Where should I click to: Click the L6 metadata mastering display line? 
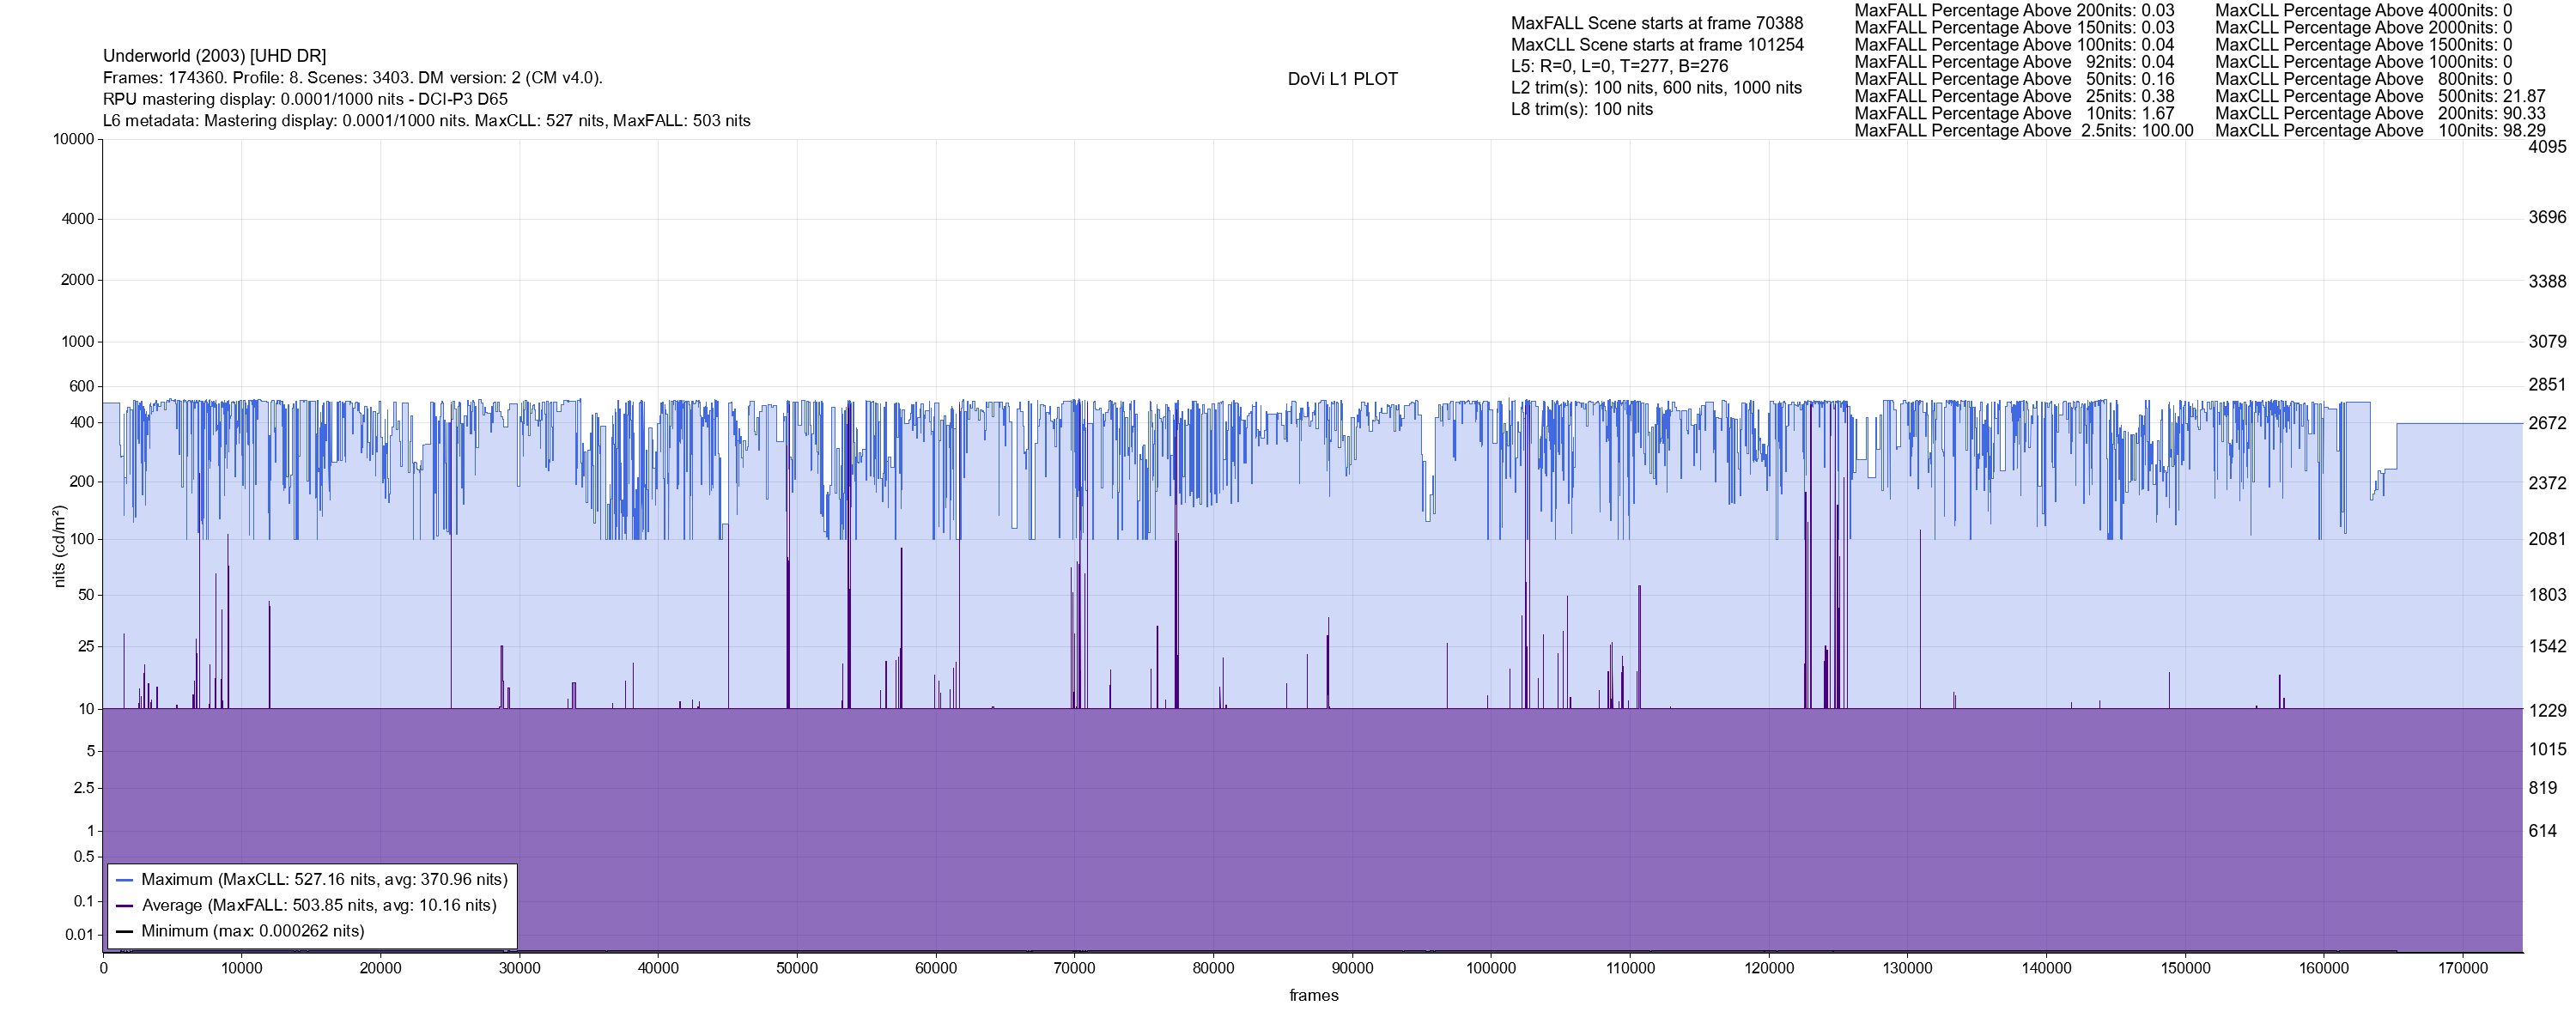426,121
